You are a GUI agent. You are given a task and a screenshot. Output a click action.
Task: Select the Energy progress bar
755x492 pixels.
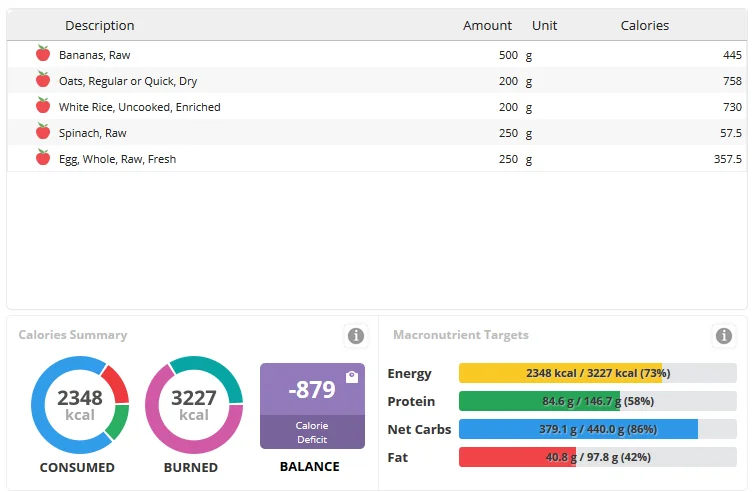coord(597,373)
